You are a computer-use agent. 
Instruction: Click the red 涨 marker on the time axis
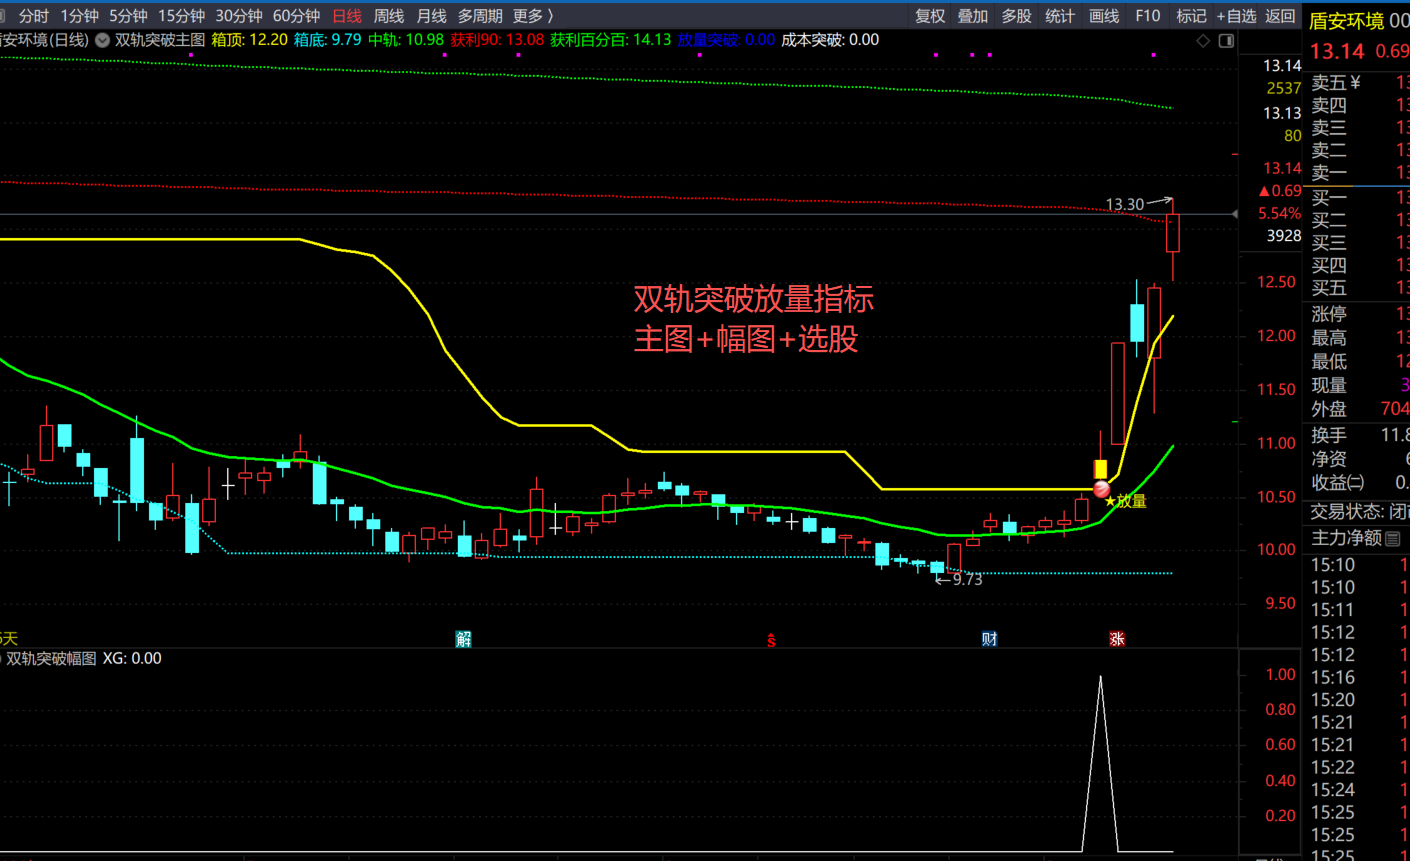click(x=1117, y=639)
